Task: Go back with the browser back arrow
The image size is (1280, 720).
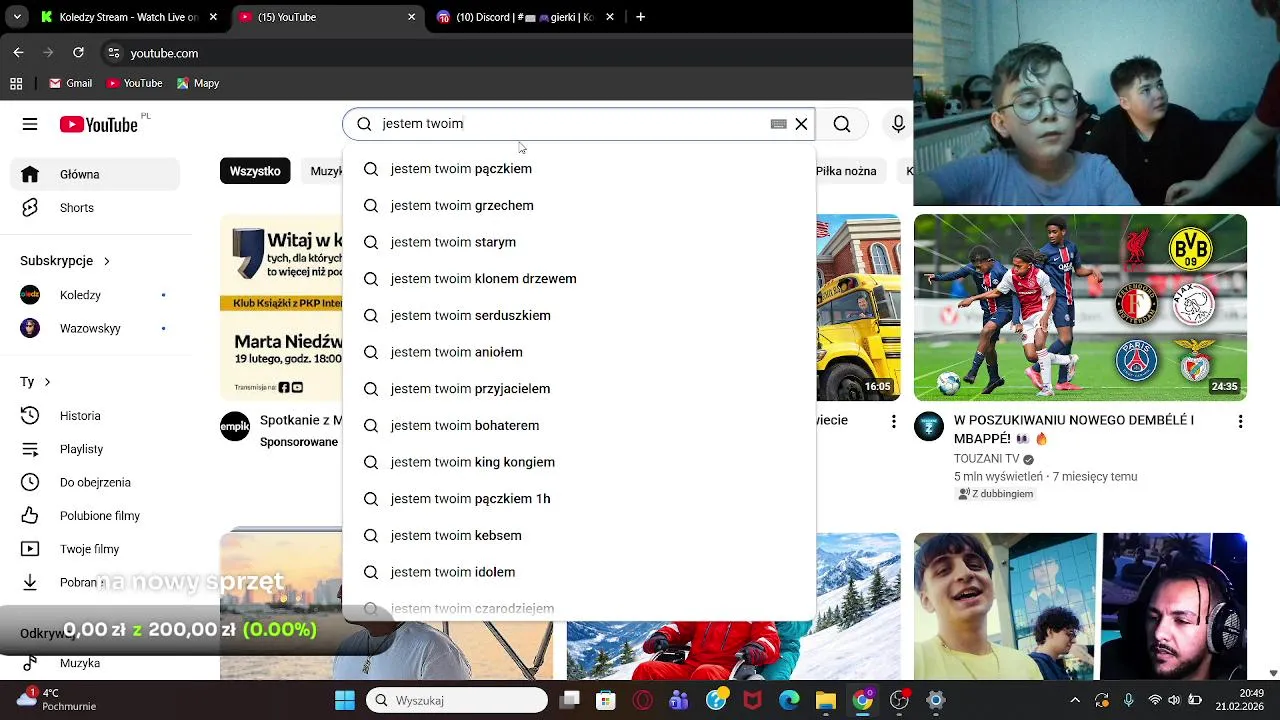Action: (18, 53)
